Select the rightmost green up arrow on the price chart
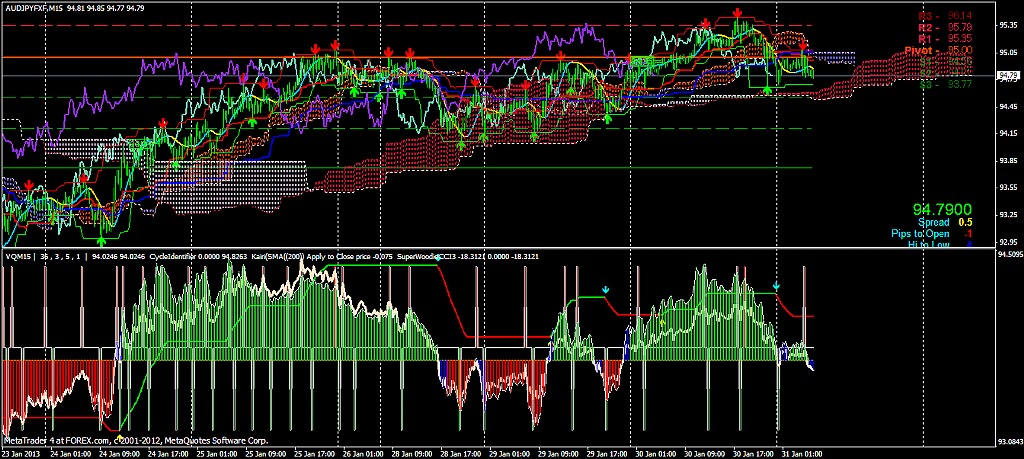The image size is (1024, 459). click(x=768, y=90)
